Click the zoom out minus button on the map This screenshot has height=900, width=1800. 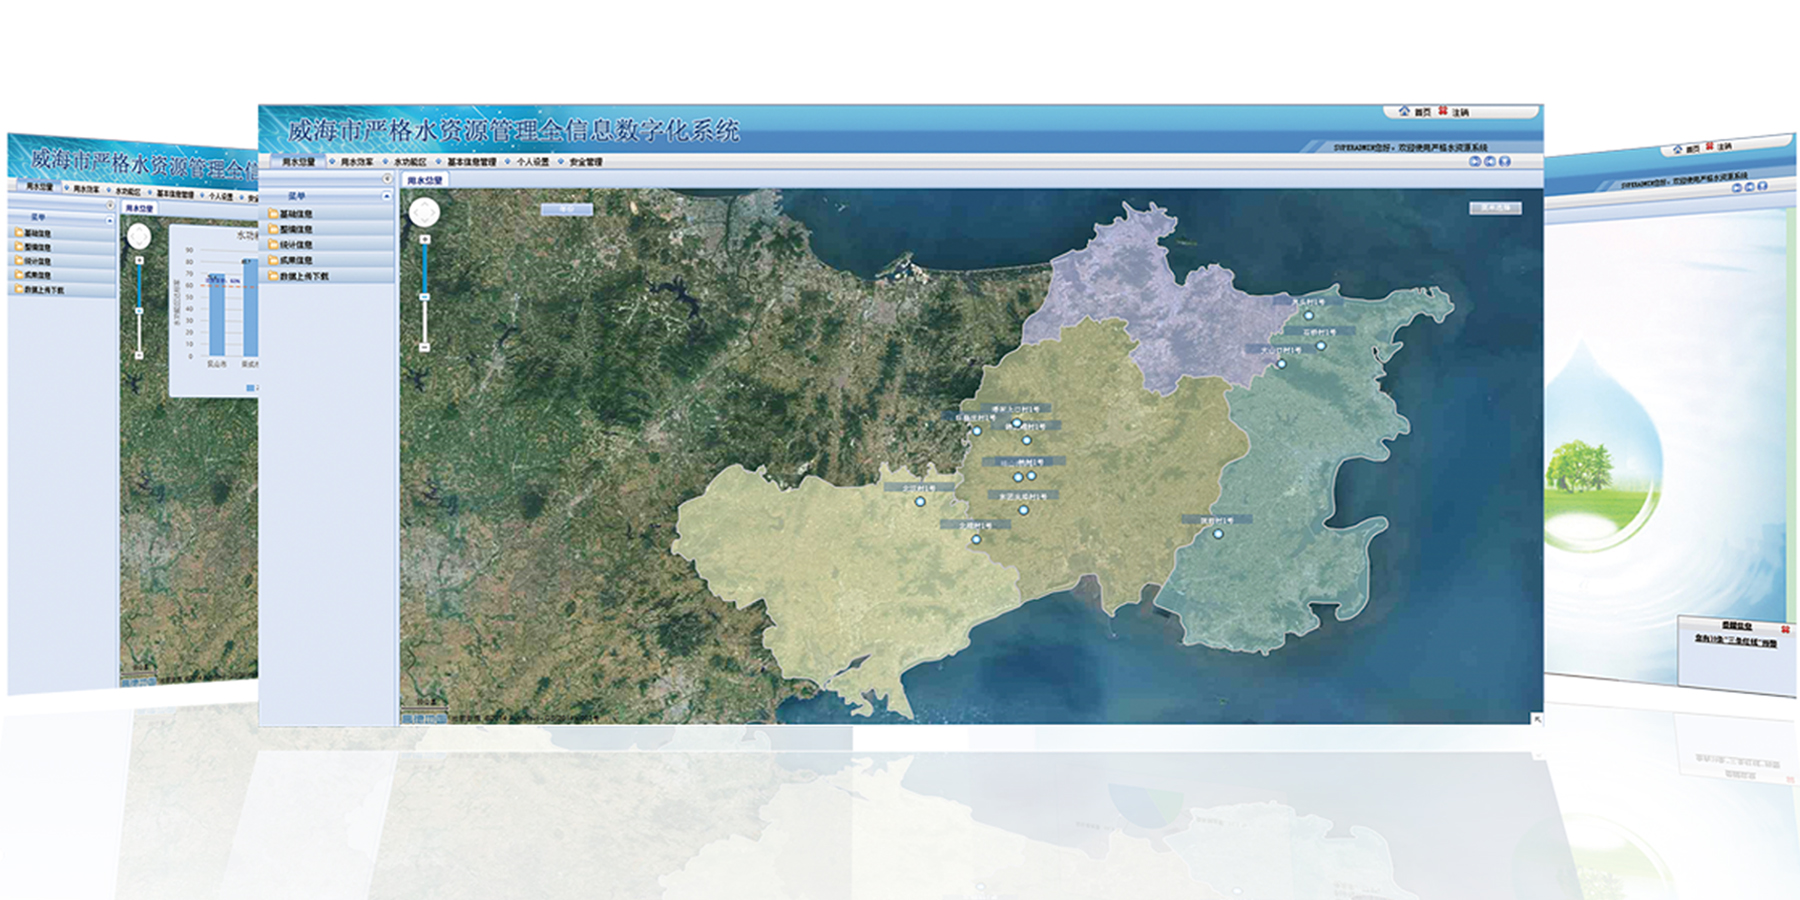pos(425,347)
